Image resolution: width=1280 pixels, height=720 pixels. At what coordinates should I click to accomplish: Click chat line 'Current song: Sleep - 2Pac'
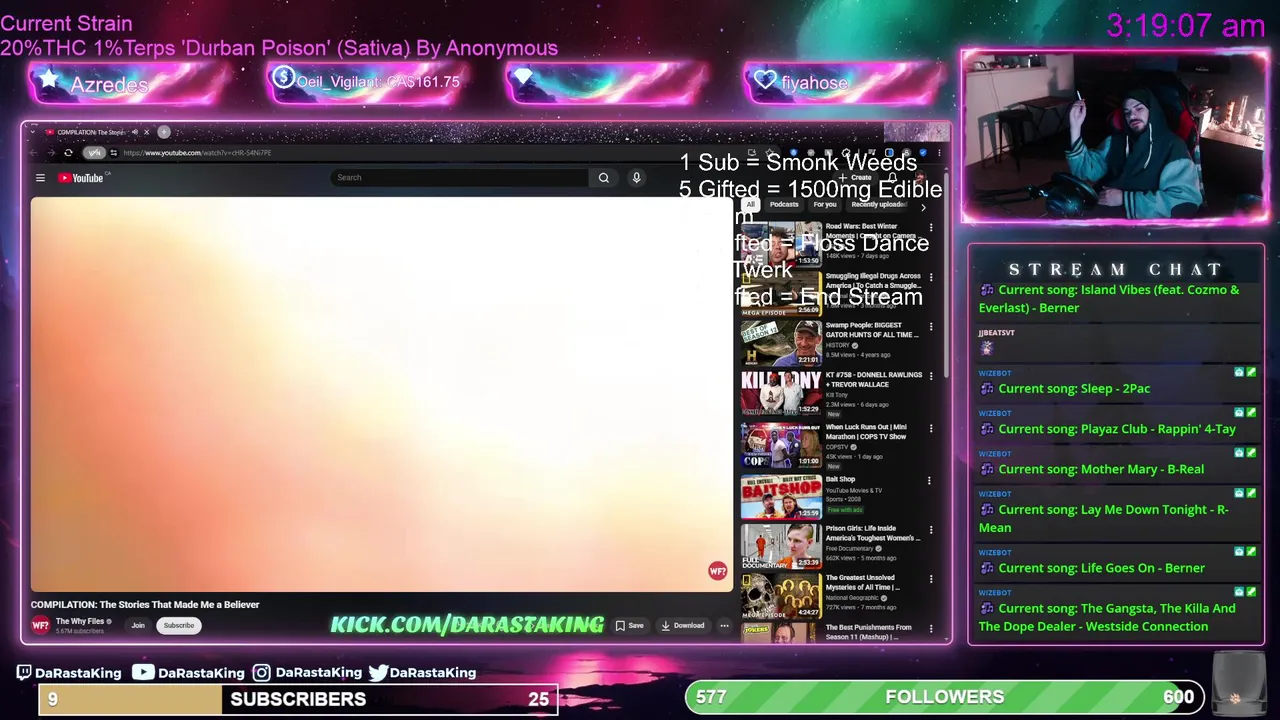[x=1074, y=389]
